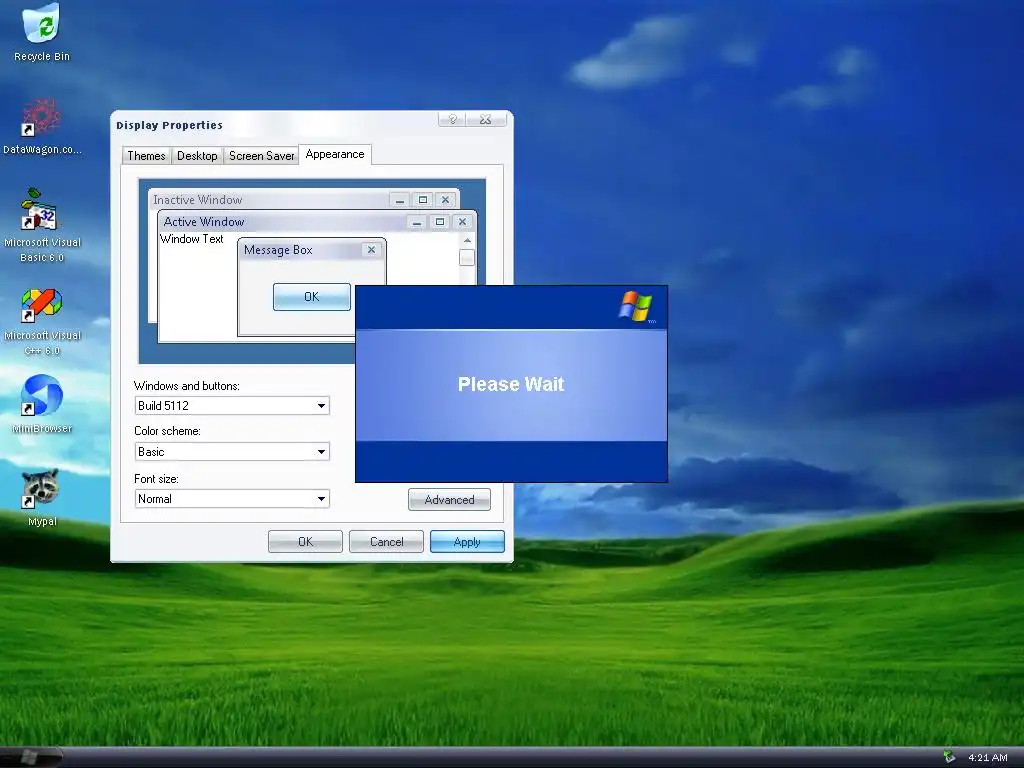
Task: Open the MiniBrowser desktop shortcut
Action: coord(42,404)
